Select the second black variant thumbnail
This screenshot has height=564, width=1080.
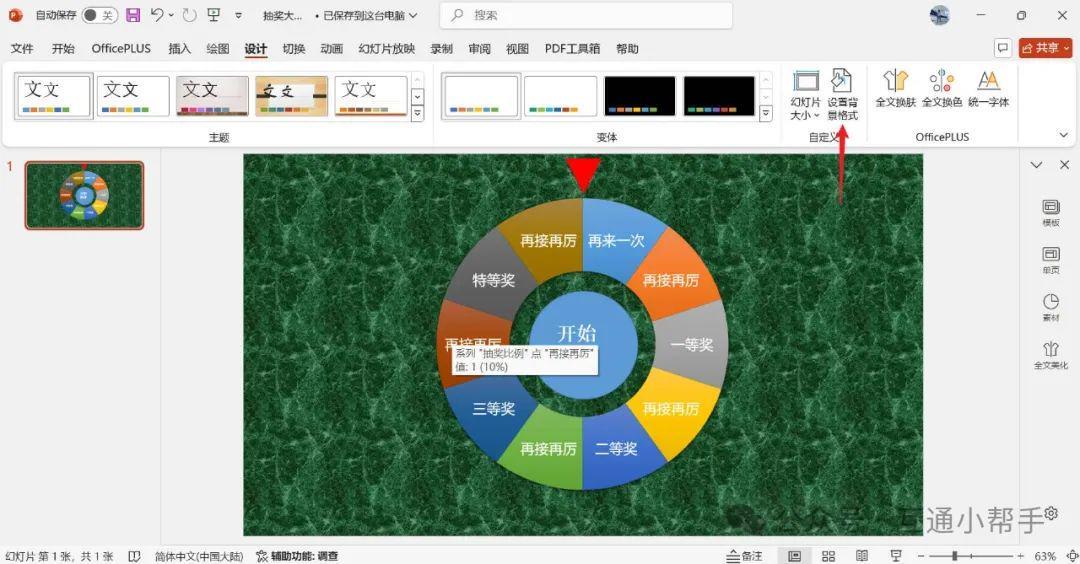click(719, 96)
